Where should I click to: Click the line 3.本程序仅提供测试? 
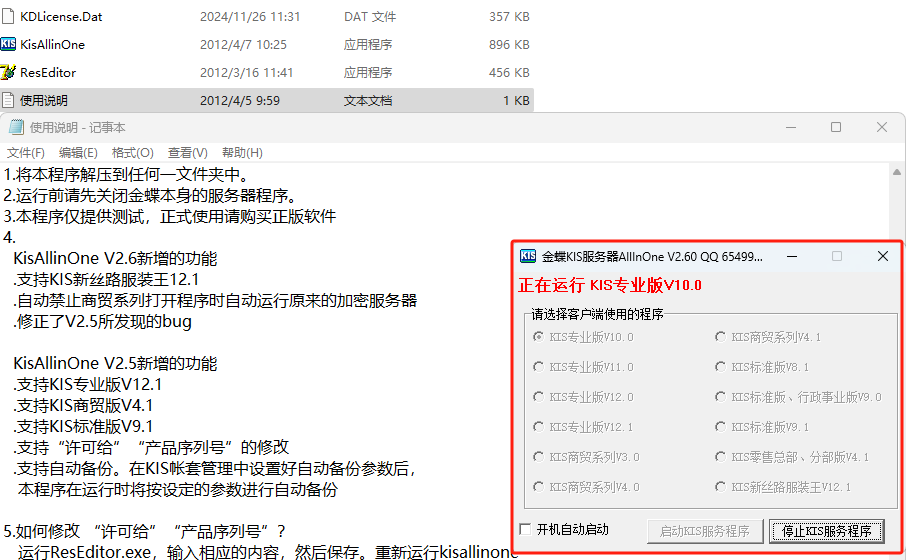point(170,217)
